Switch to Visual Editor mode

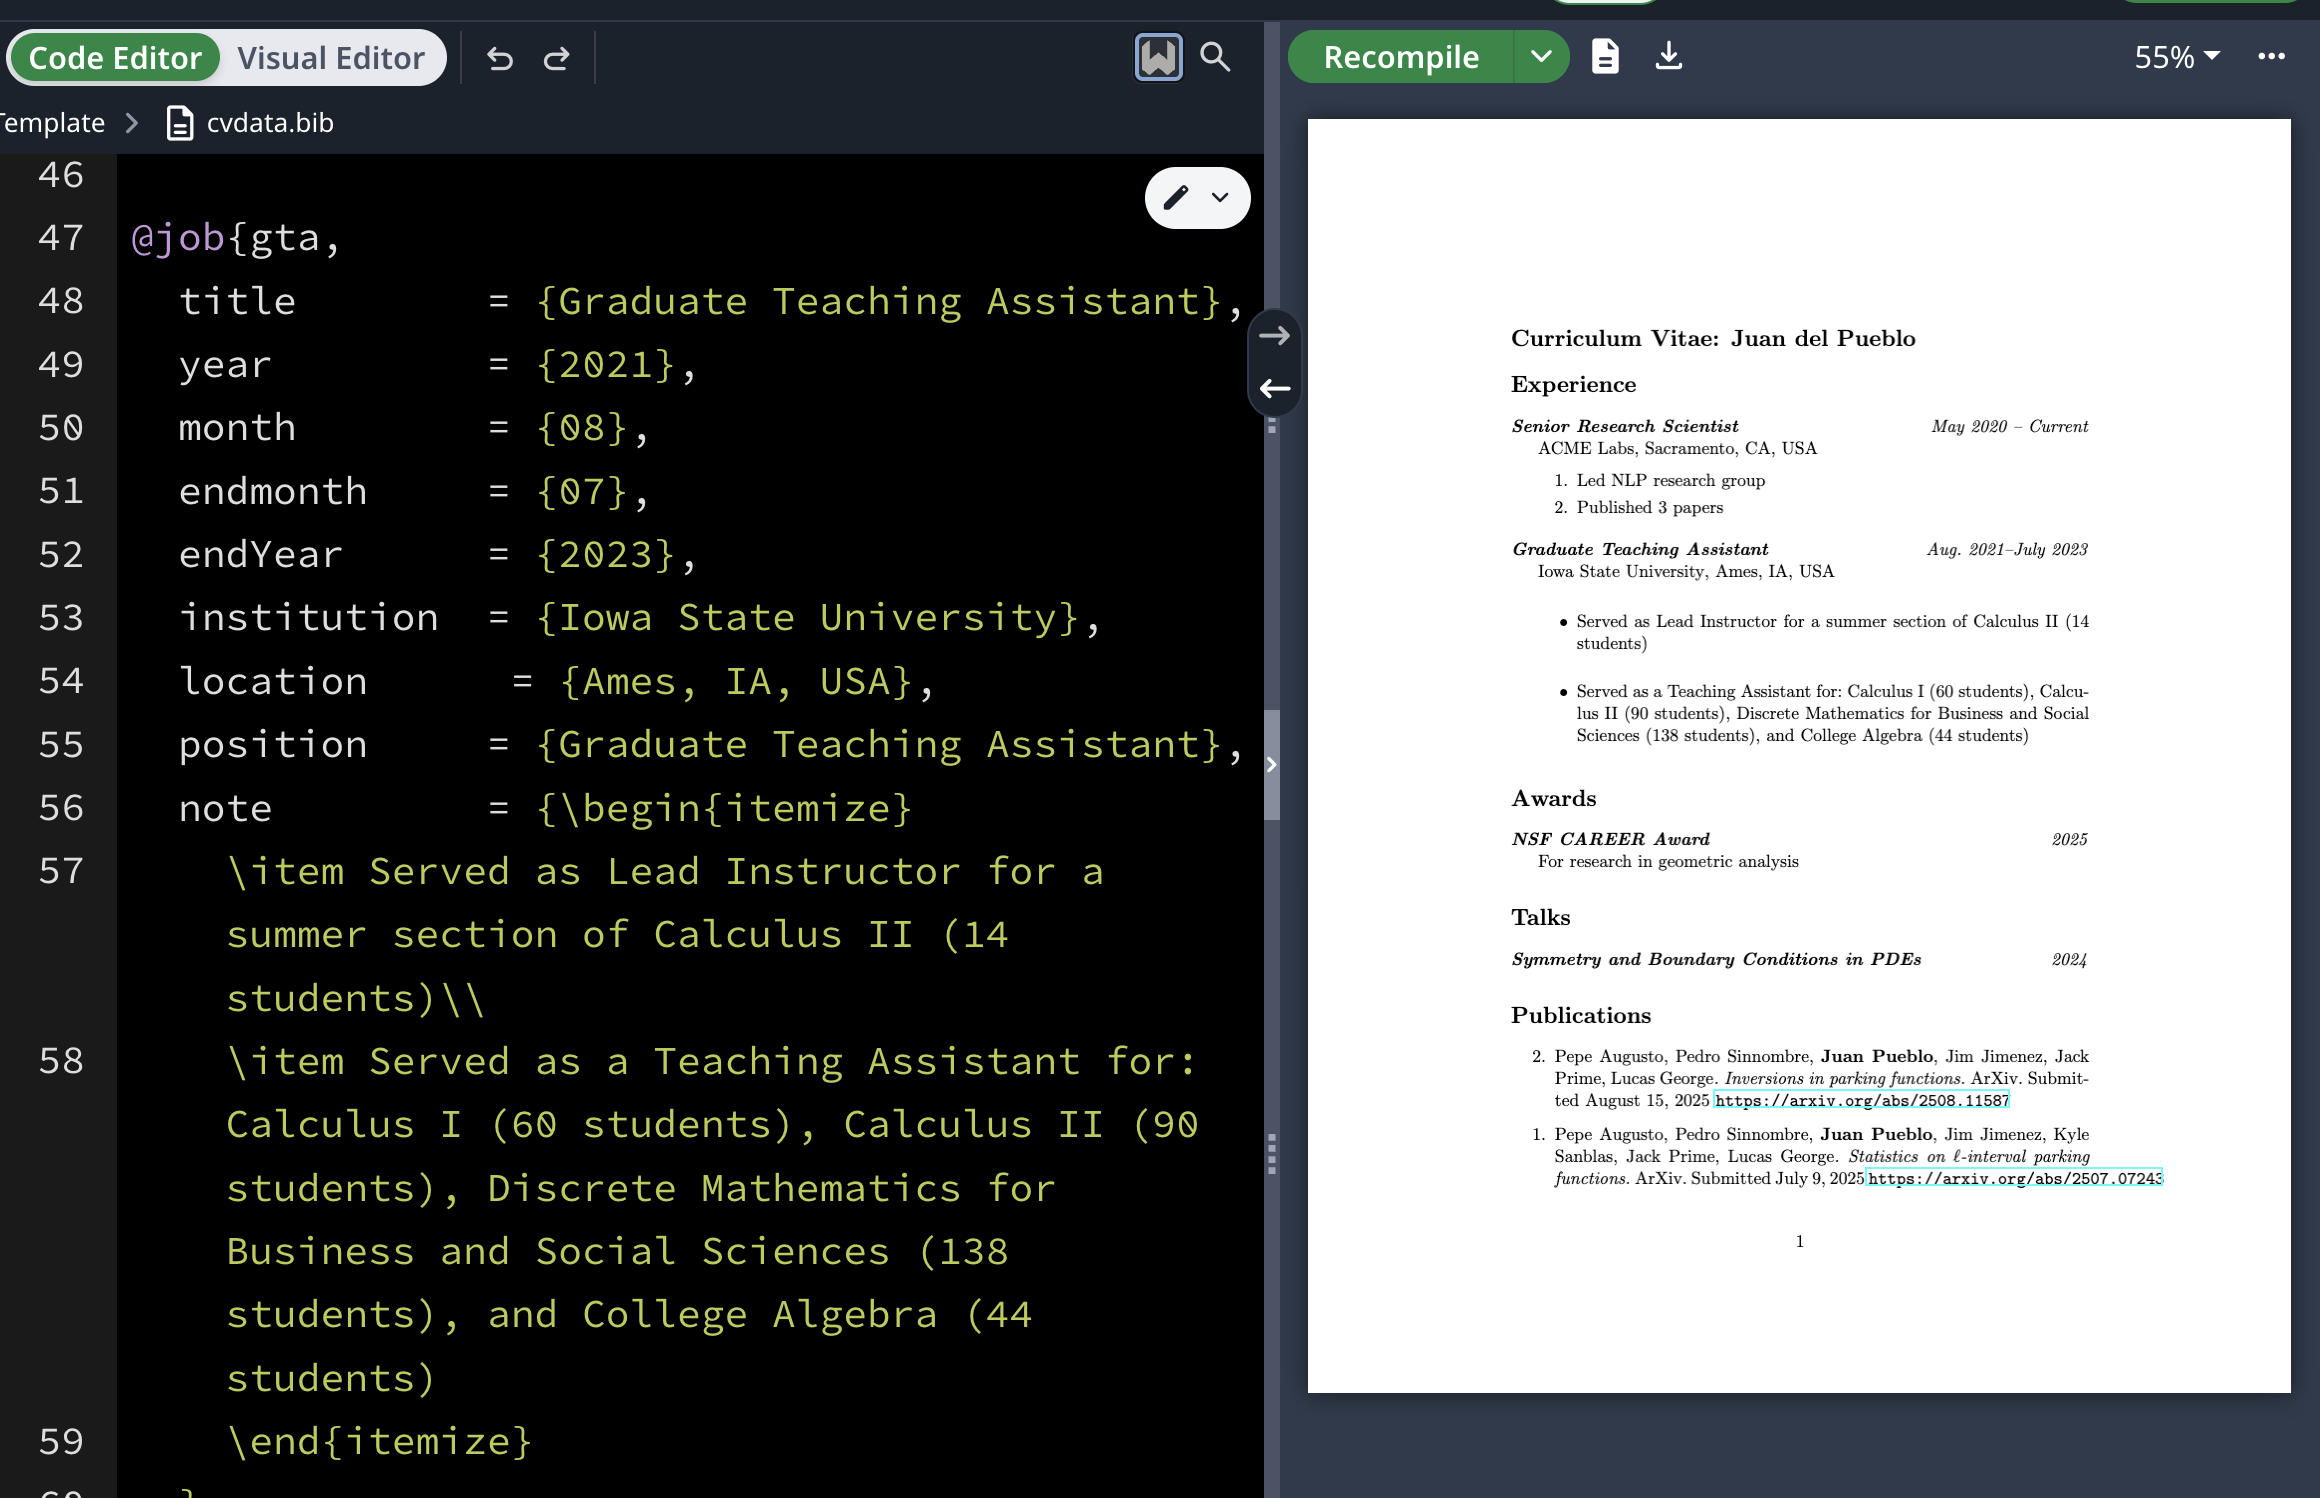(331, 58)
